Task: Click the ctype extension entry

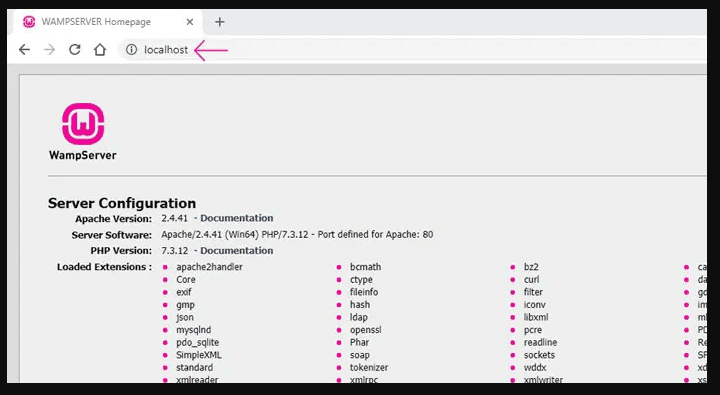Action: 361,280
